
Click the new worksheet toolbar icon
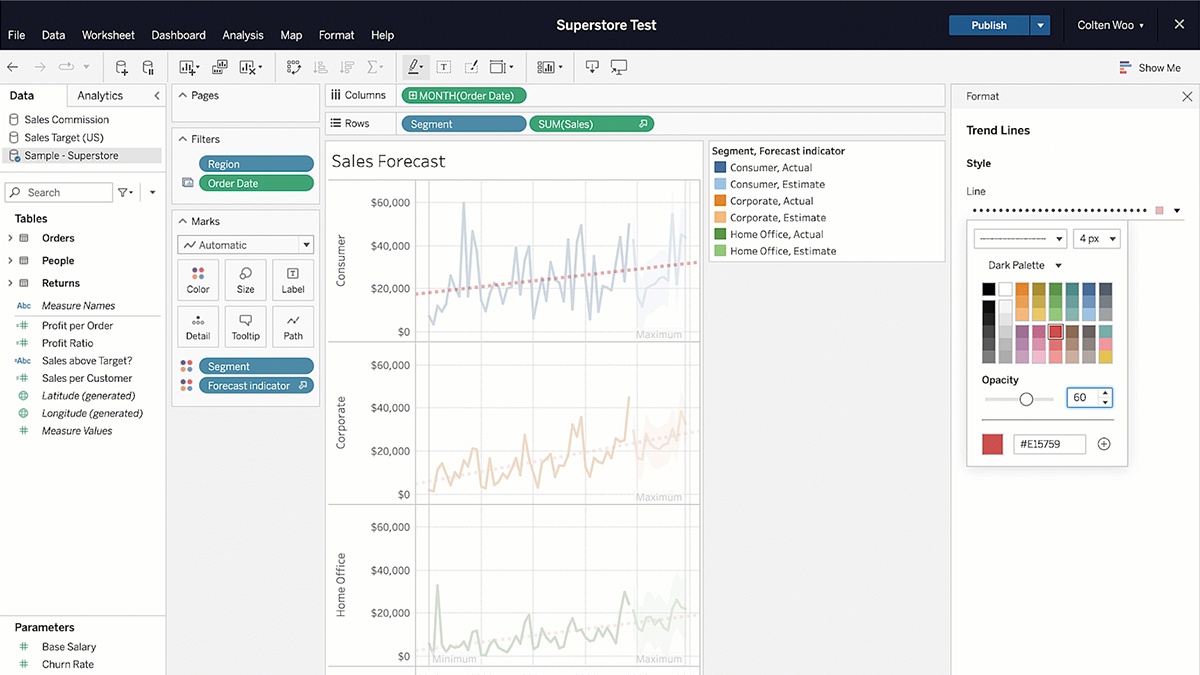click(188, 67)
